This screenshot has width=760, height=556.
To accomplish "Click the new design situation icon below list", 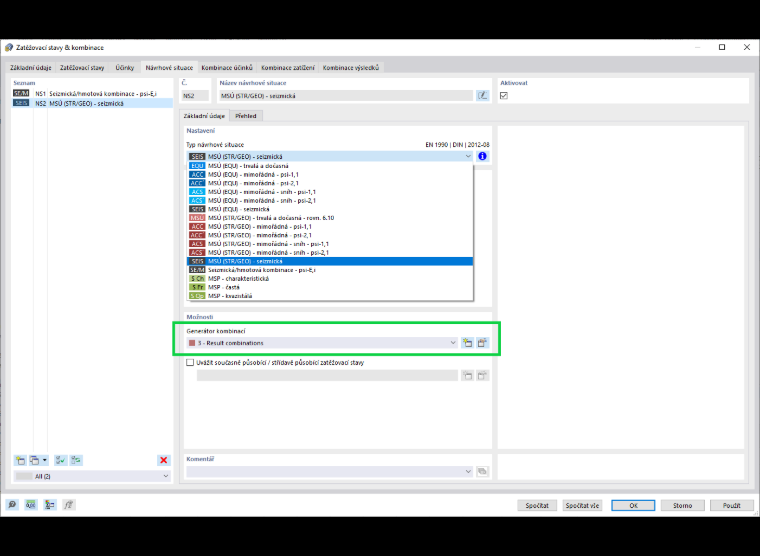I will tap(20, 460).
